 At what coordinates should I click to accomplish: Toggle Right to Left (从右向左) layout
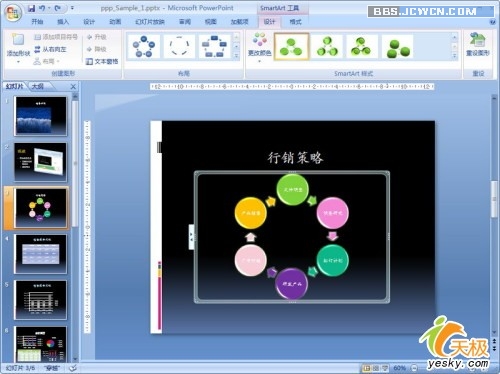[50, 49]
